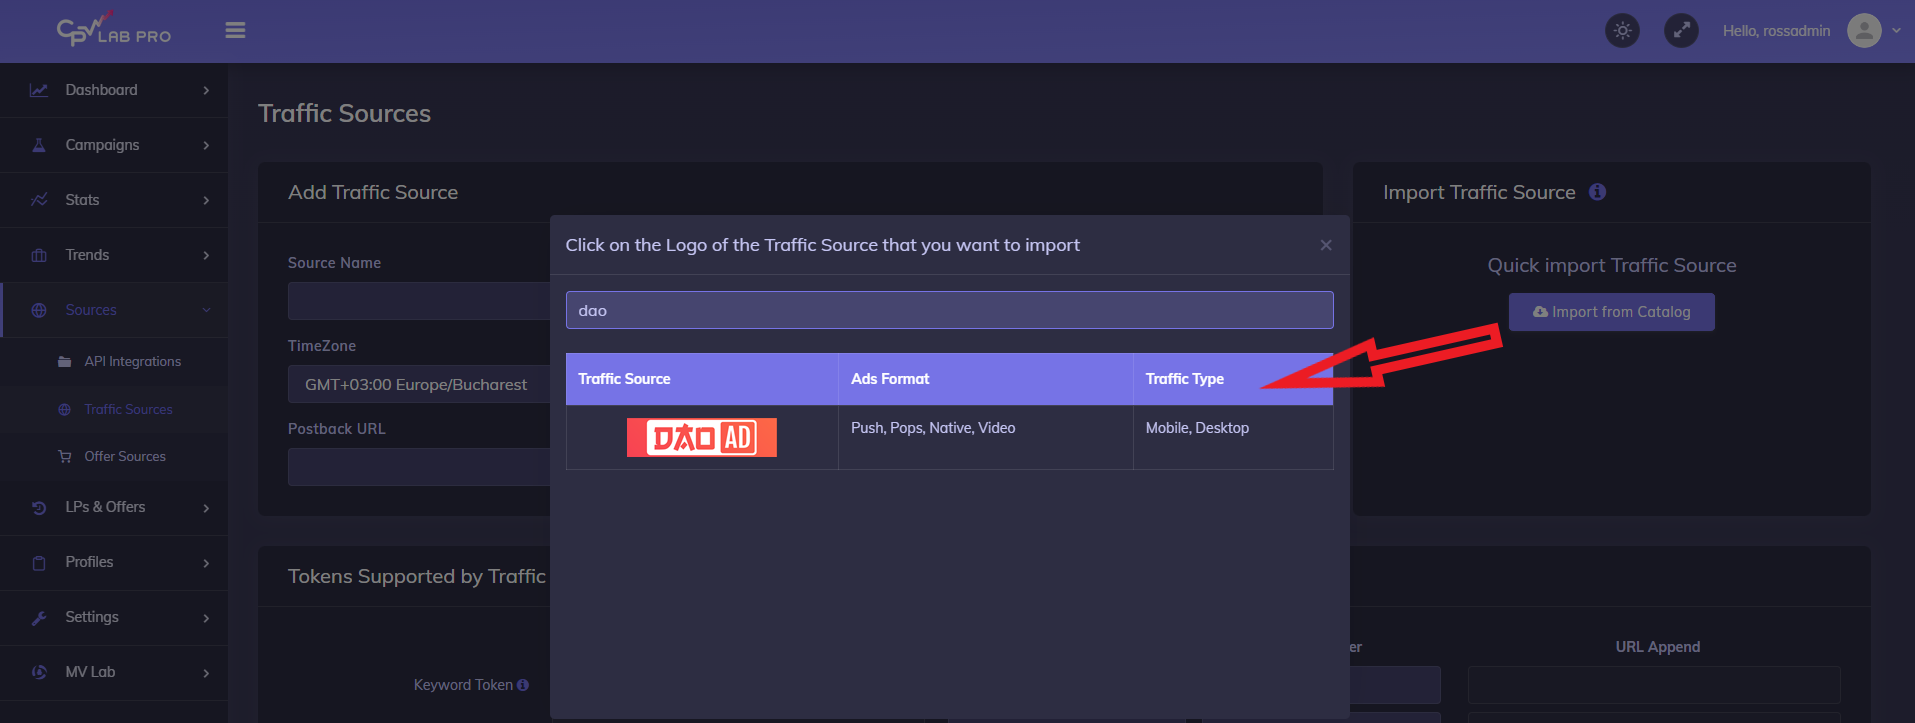This screenshot has height=723, width=1915.
Task: Open the Settings menu item
Action: (114, 618)
